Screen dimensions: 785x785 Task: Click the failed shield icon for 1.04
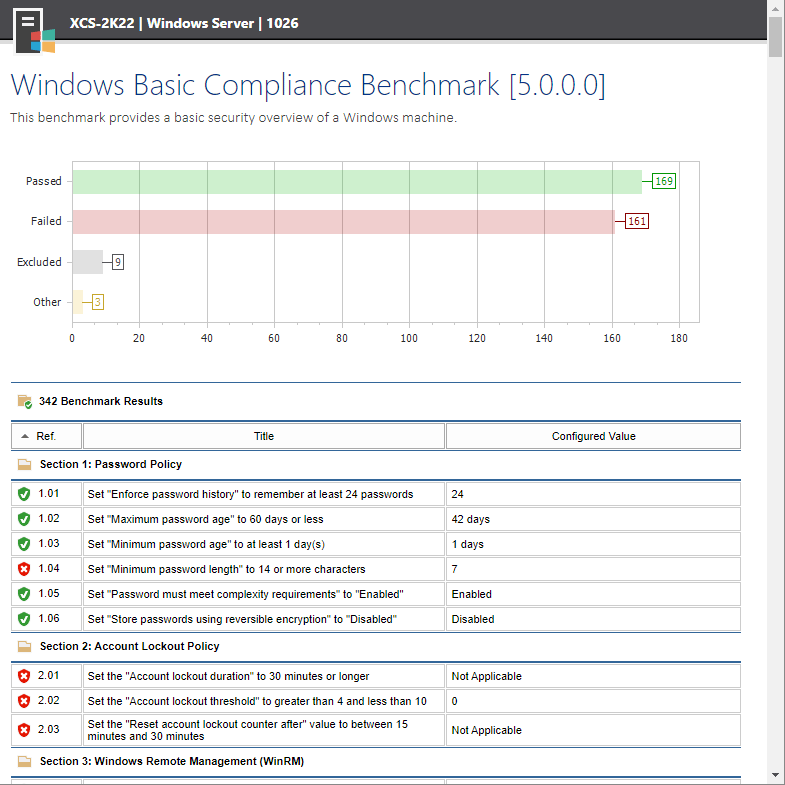pos(24,569)
